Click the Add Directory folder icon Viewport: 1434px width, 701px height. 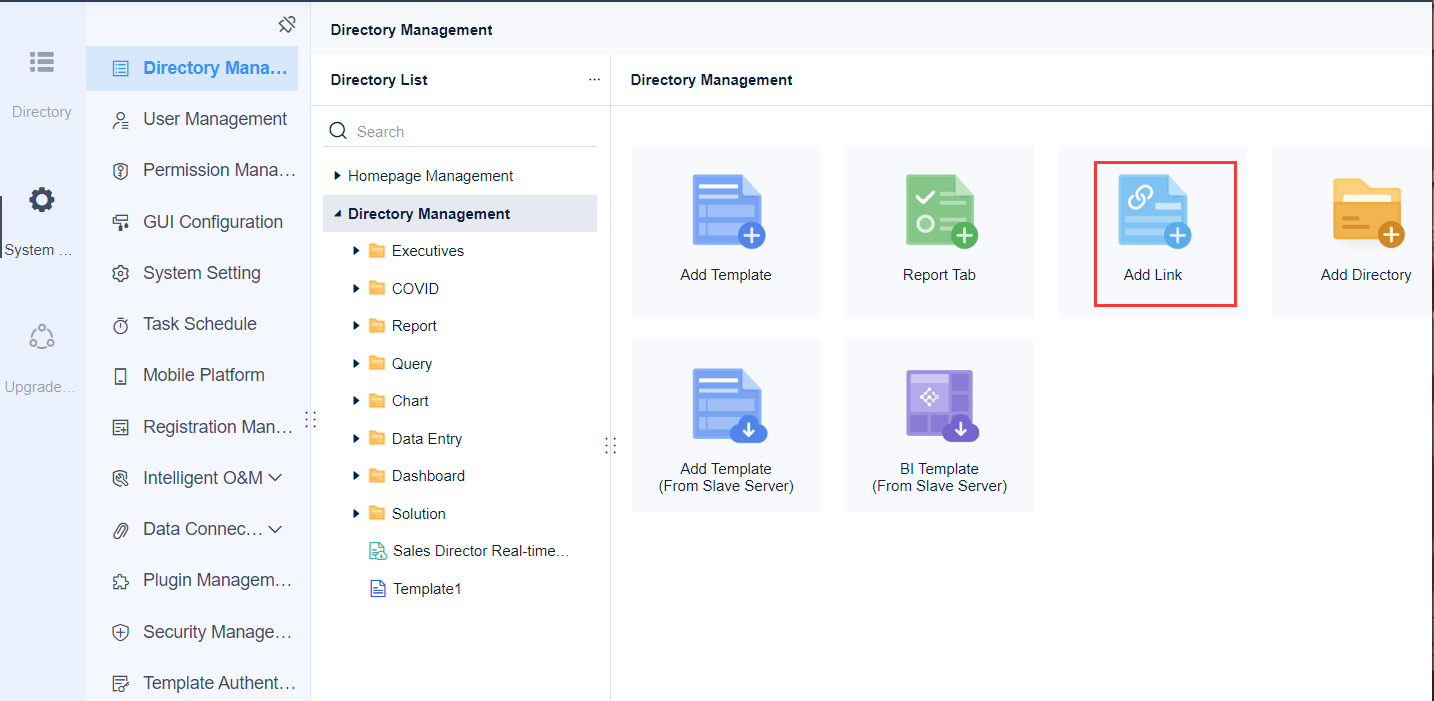[1365, 210]
